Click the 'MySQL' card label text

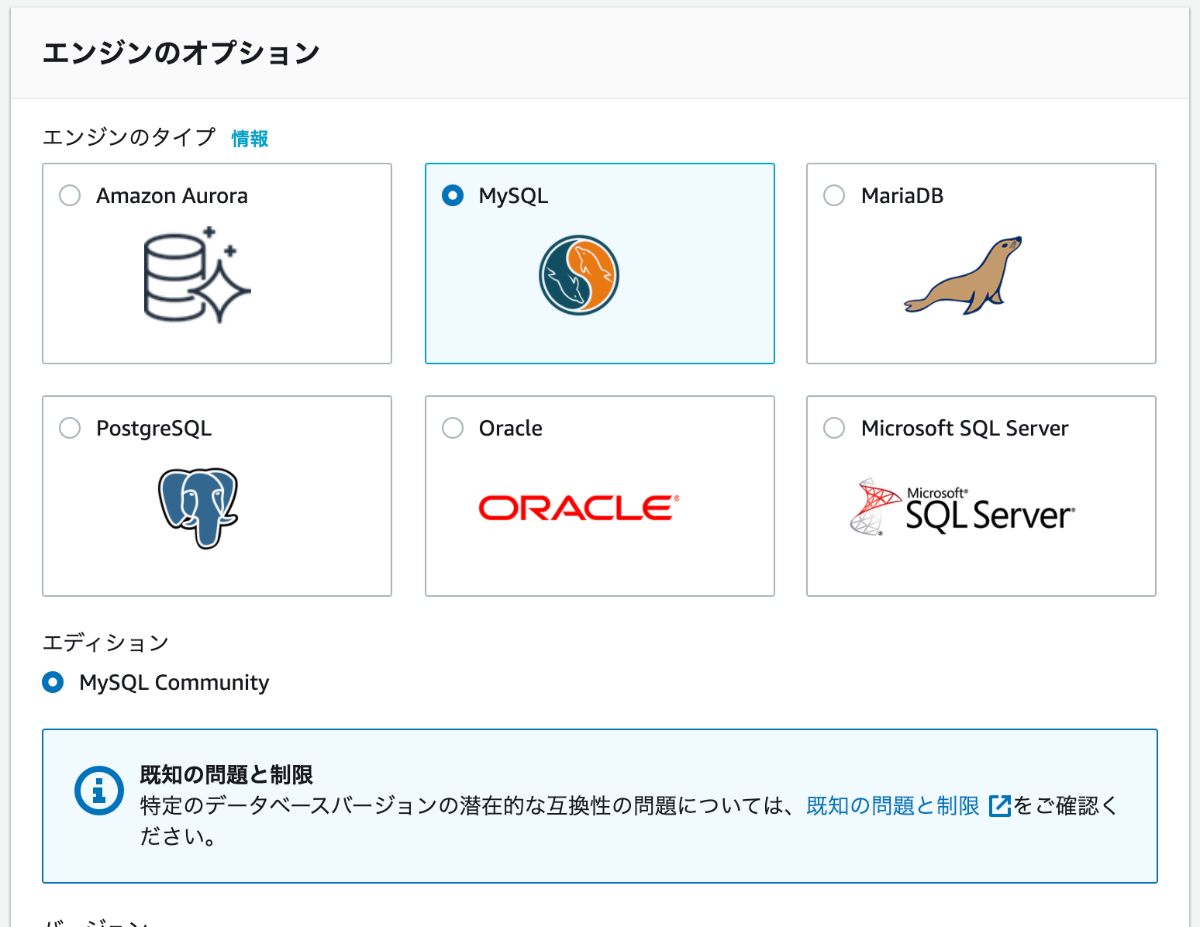[513, 196]
